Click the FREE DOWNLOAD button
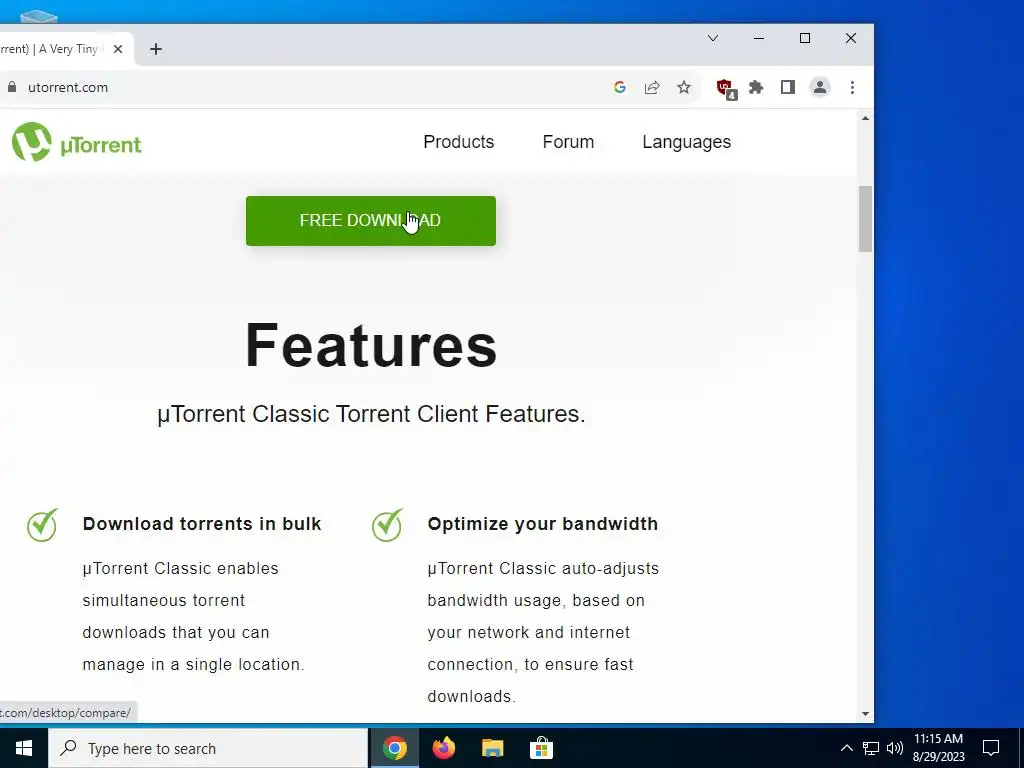 tap(371, 221)
